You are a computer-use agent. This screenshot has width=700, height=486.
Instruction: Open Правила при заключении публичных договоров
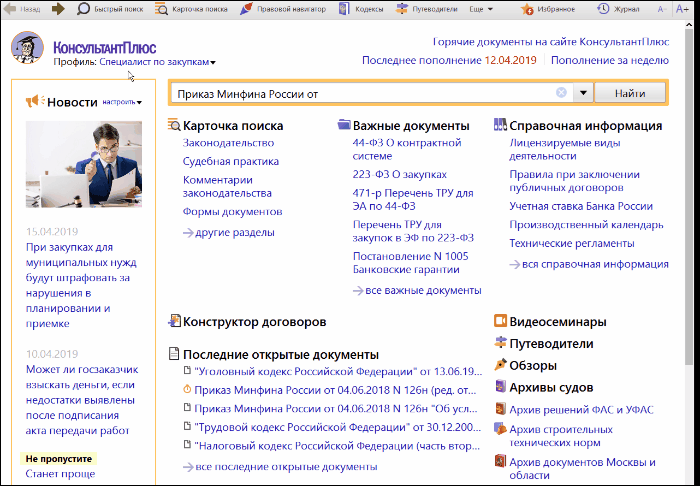575,181
